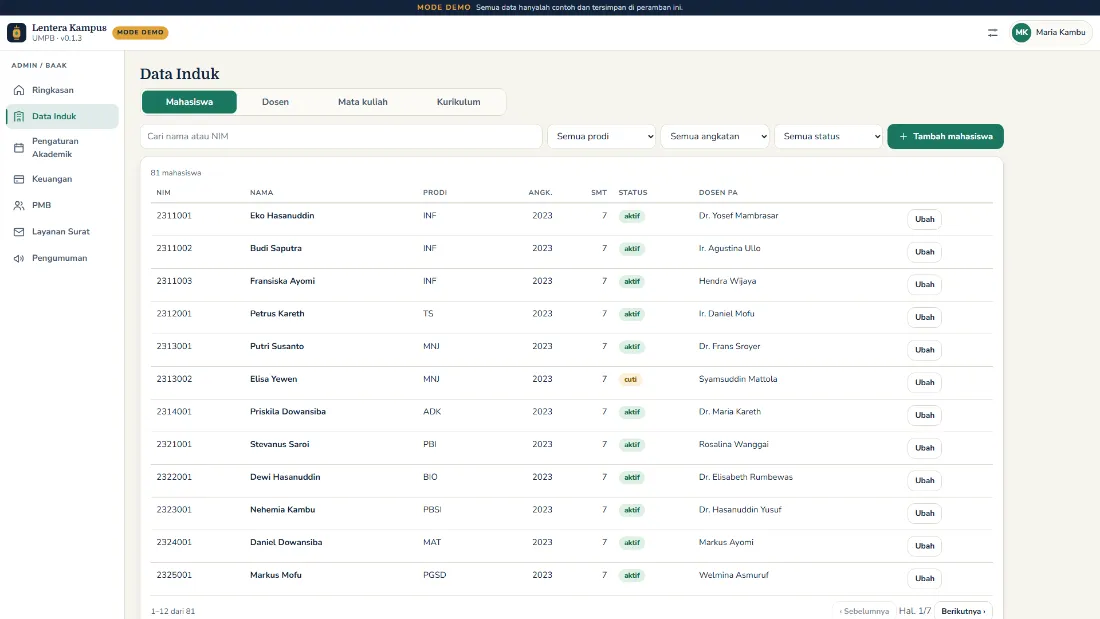Screen dimensions: 1100x619
Task: Click Syamsuddin Mattola in Dosen PA column
Action: pyautogui.click(x=737, y=379)
